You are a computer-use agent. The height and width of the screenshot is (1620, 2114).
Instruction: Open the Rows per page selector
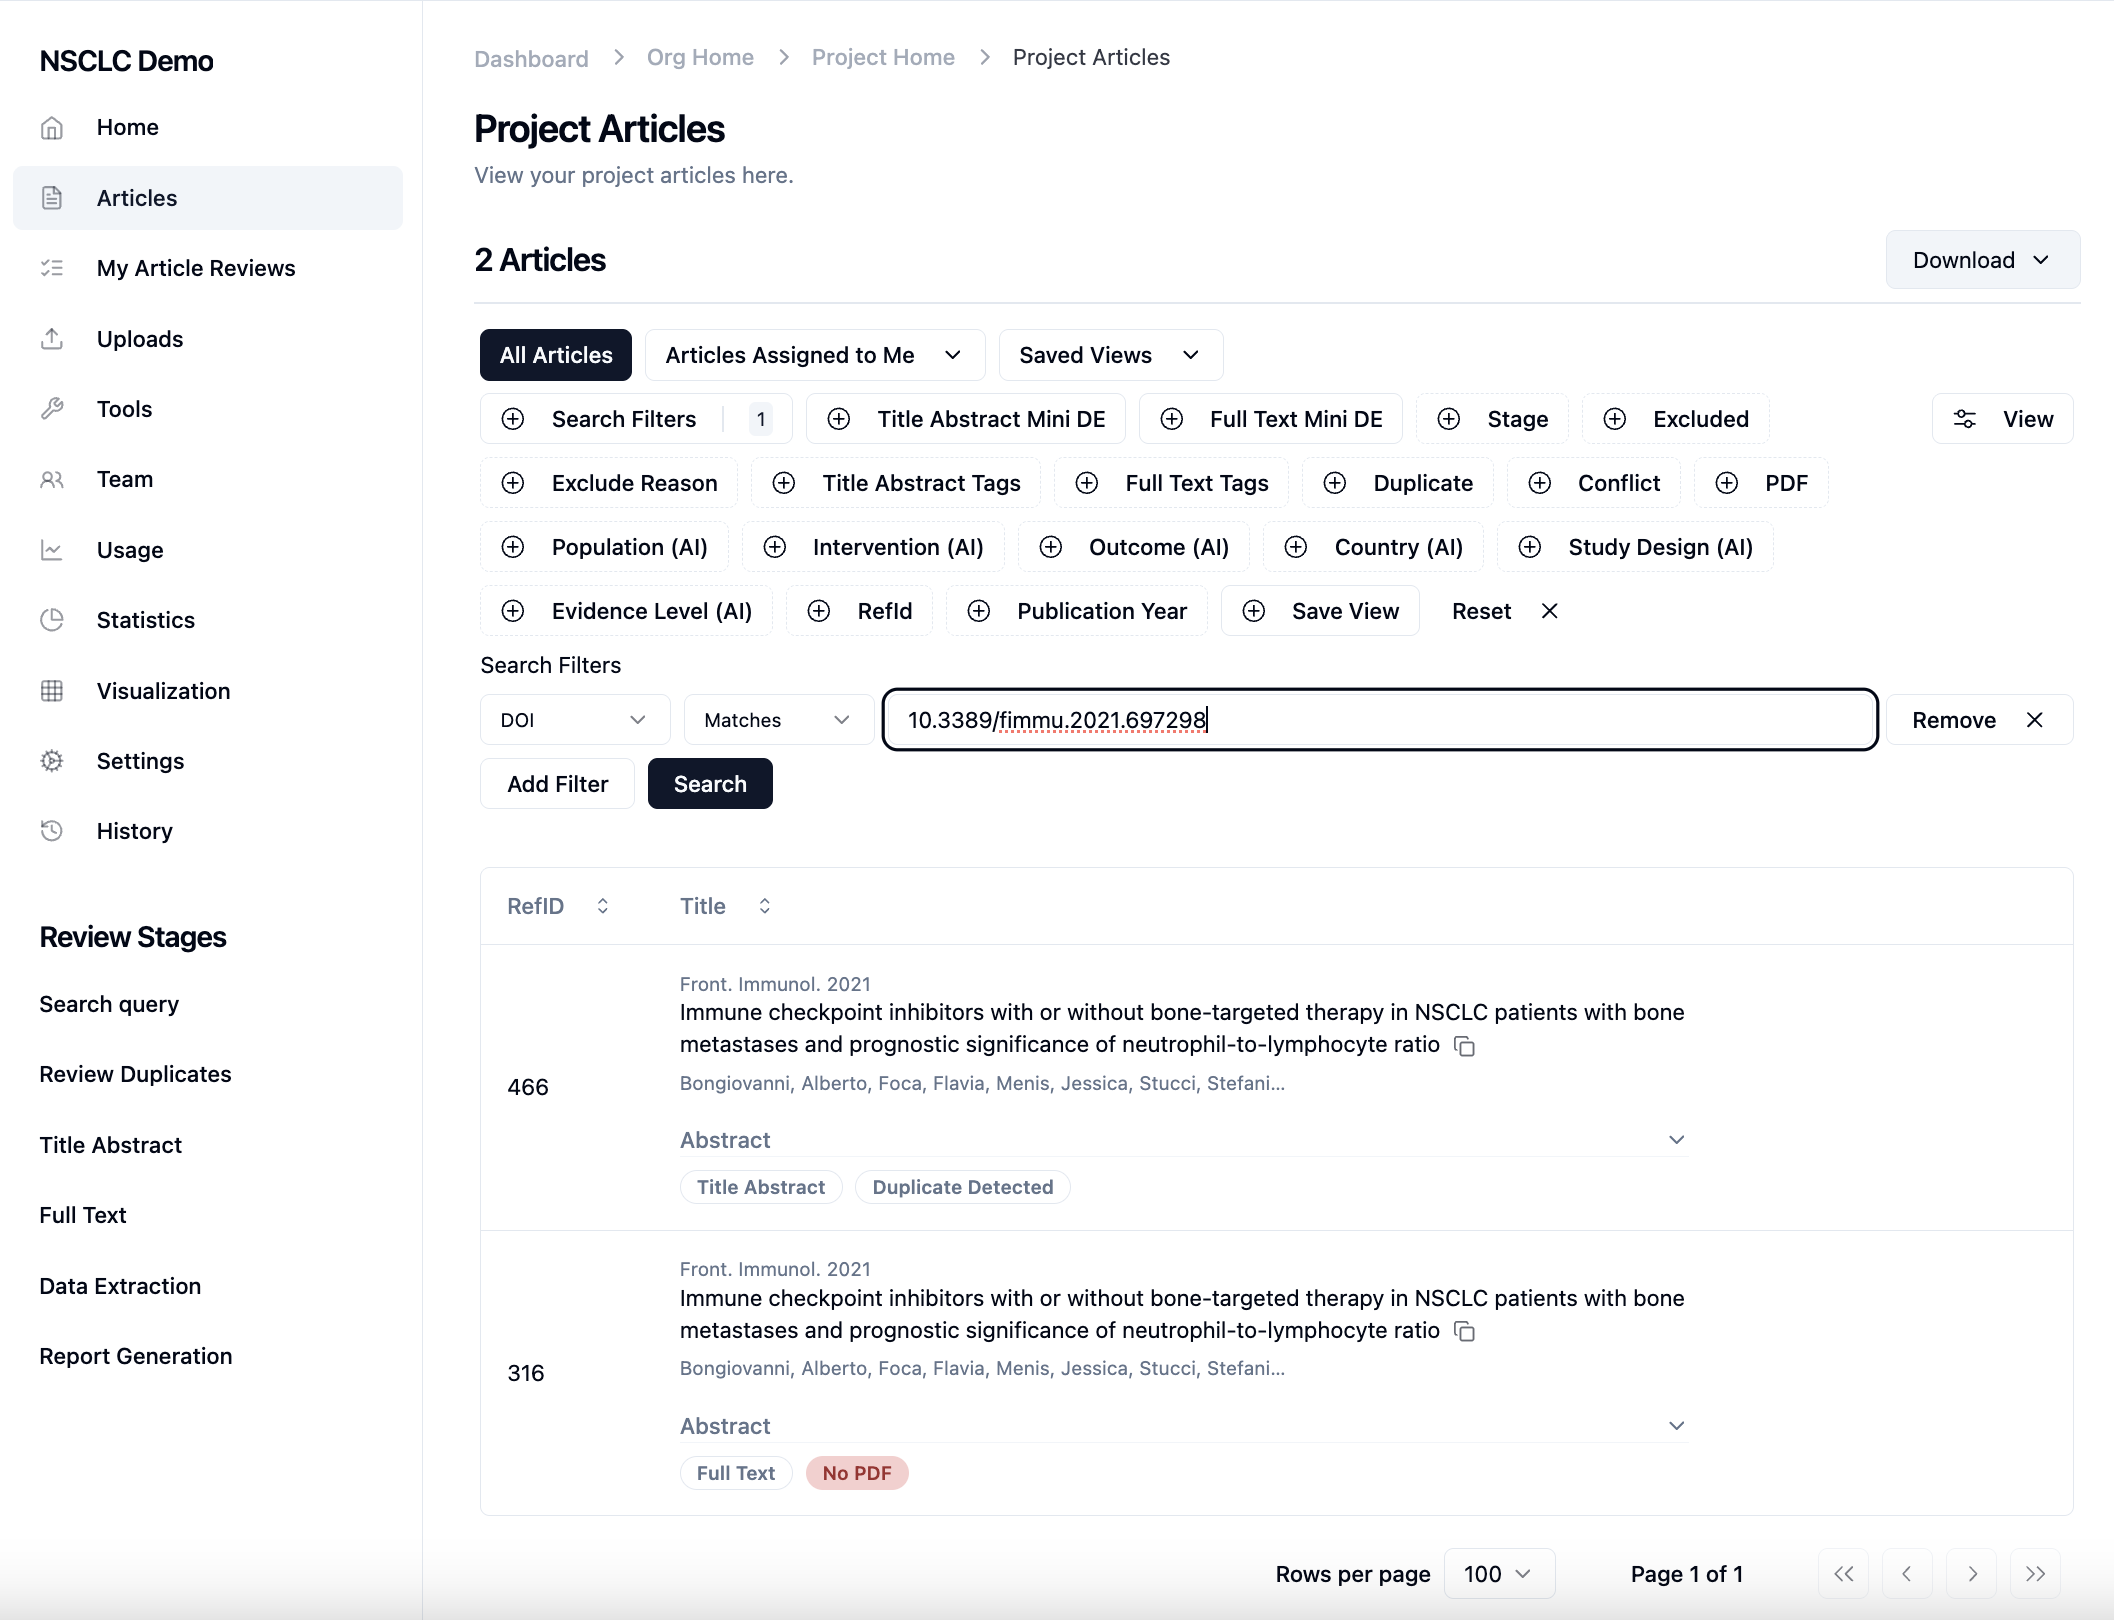click(x=1498, y=1574)
